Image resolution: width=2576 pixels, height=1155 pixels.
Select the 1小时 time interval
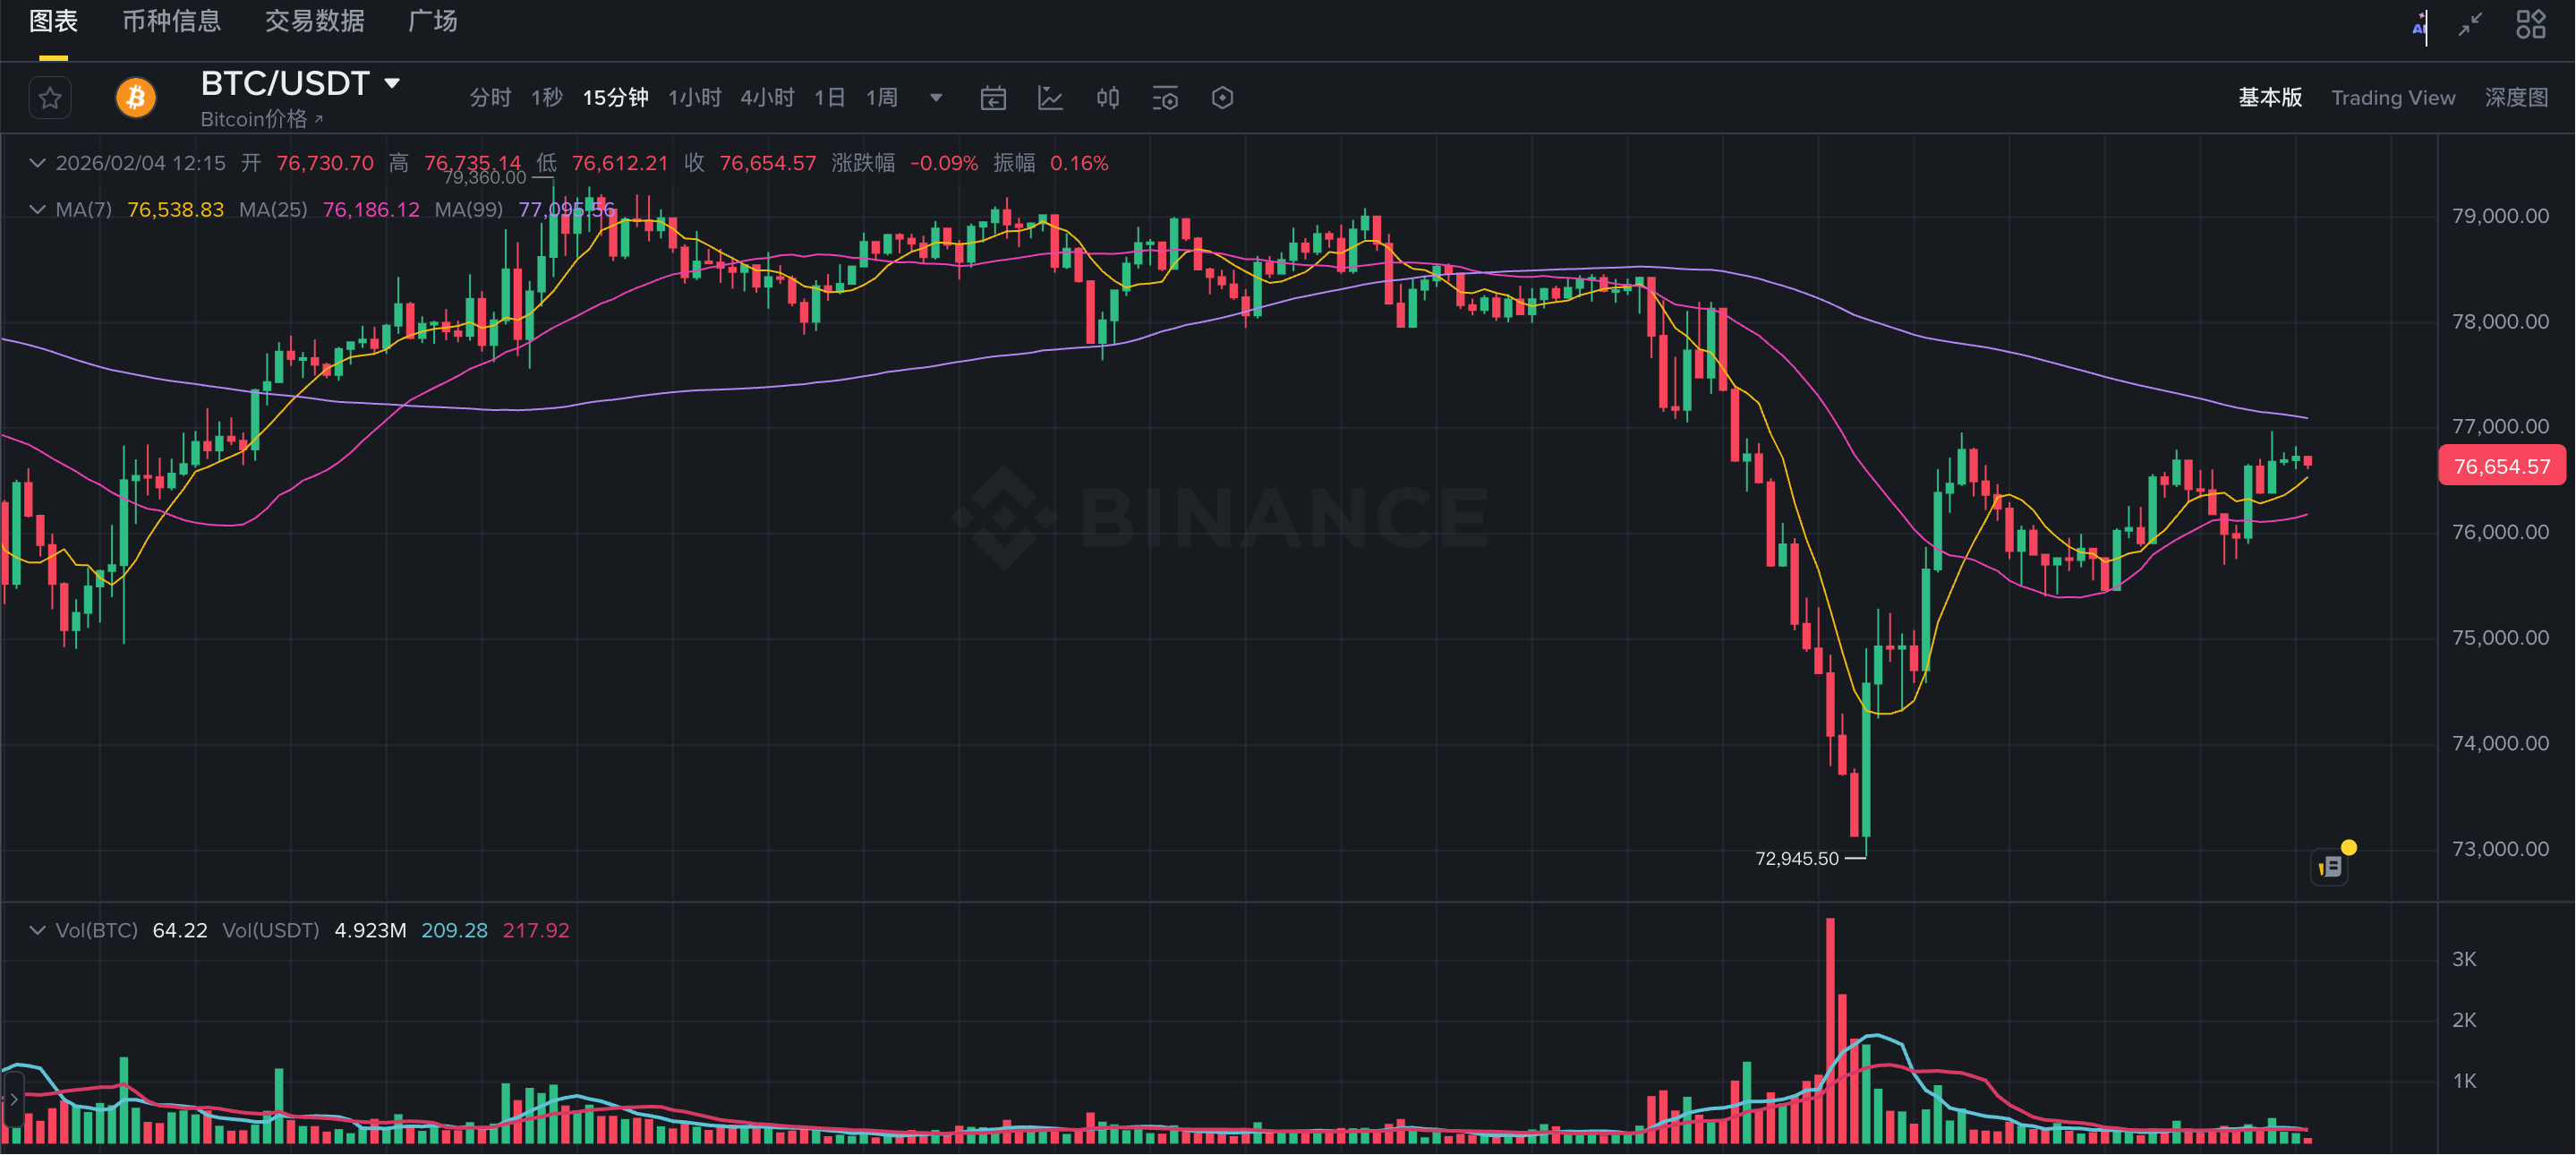coord(694,98)
